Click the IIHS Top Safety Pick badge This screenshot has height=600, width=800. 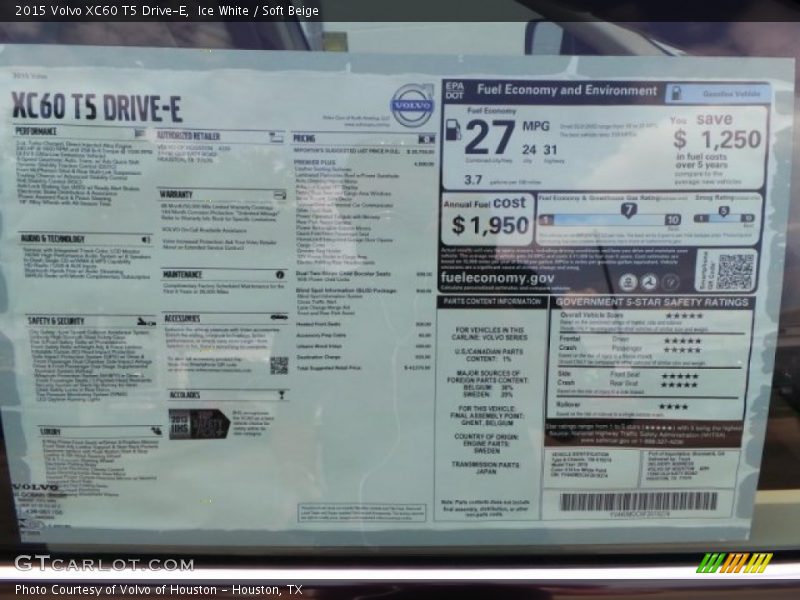click(198, 424)
